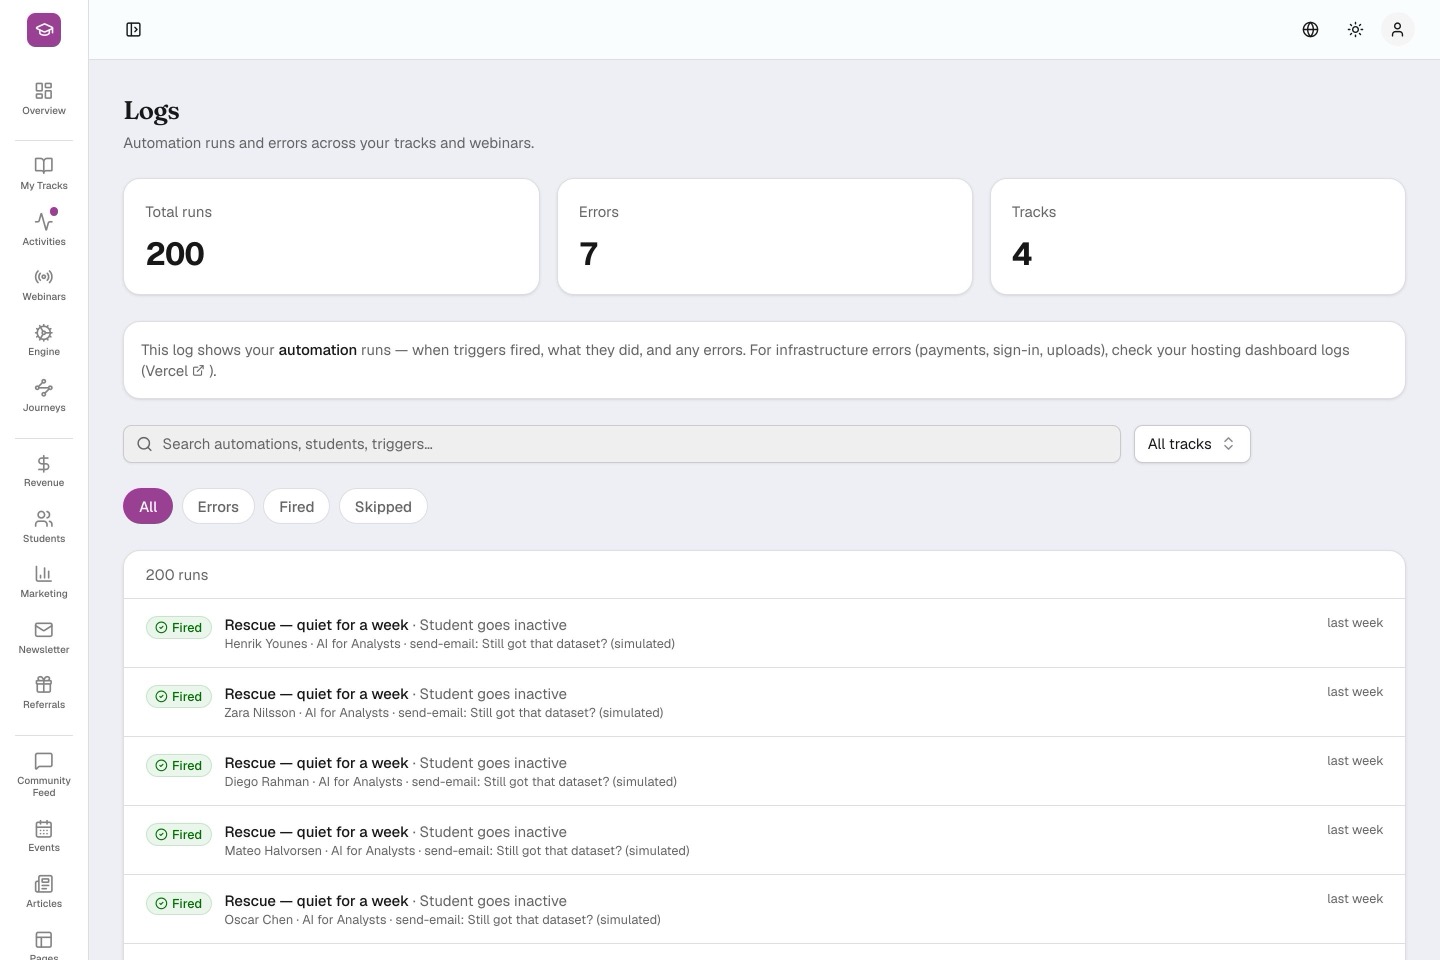This screenshot has height=960, width=1440.
Task: Open the All tracks dropdown
Action: coord(1192,444)
